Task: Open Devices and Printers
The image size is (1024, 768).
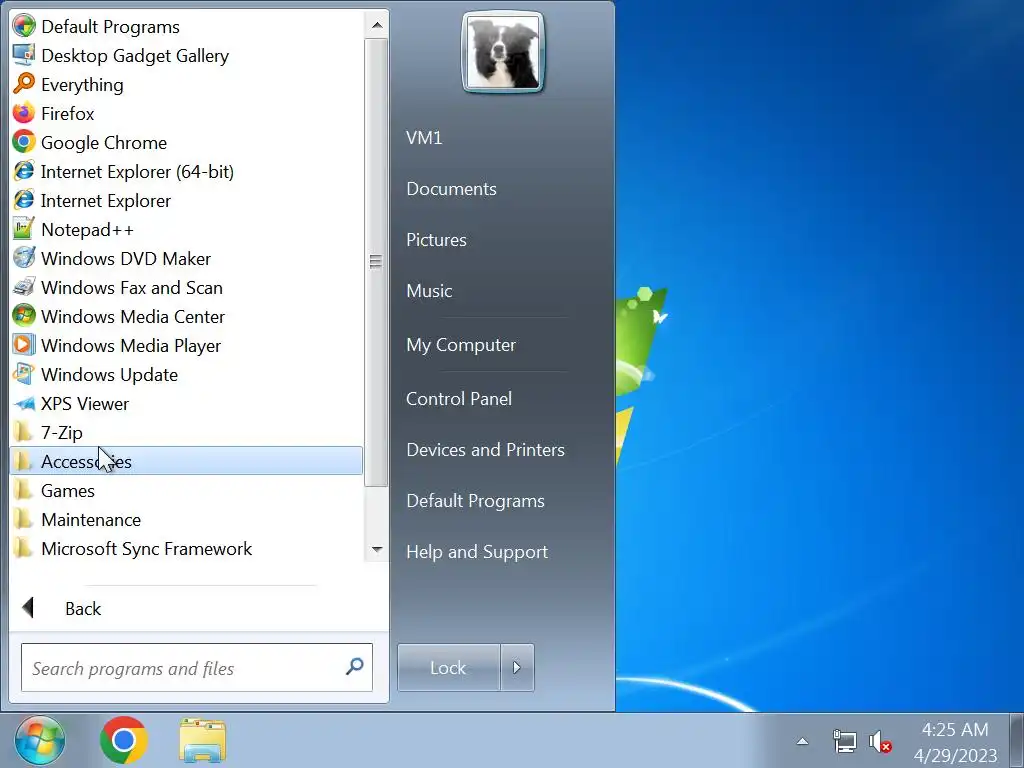Action: tap(485, 449)
